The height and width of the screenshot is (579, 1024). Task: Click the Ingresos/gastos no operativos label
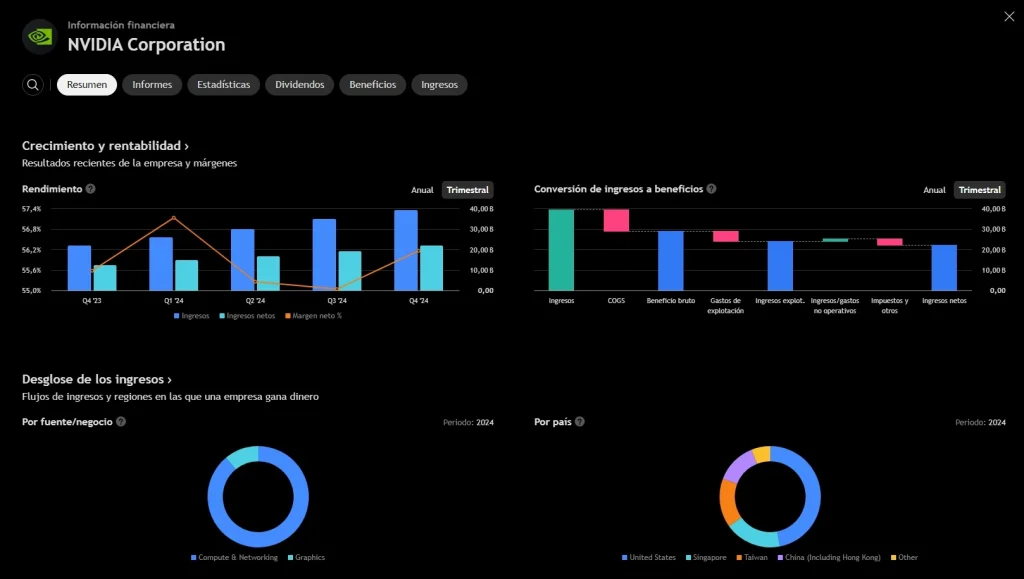(835, 305)
